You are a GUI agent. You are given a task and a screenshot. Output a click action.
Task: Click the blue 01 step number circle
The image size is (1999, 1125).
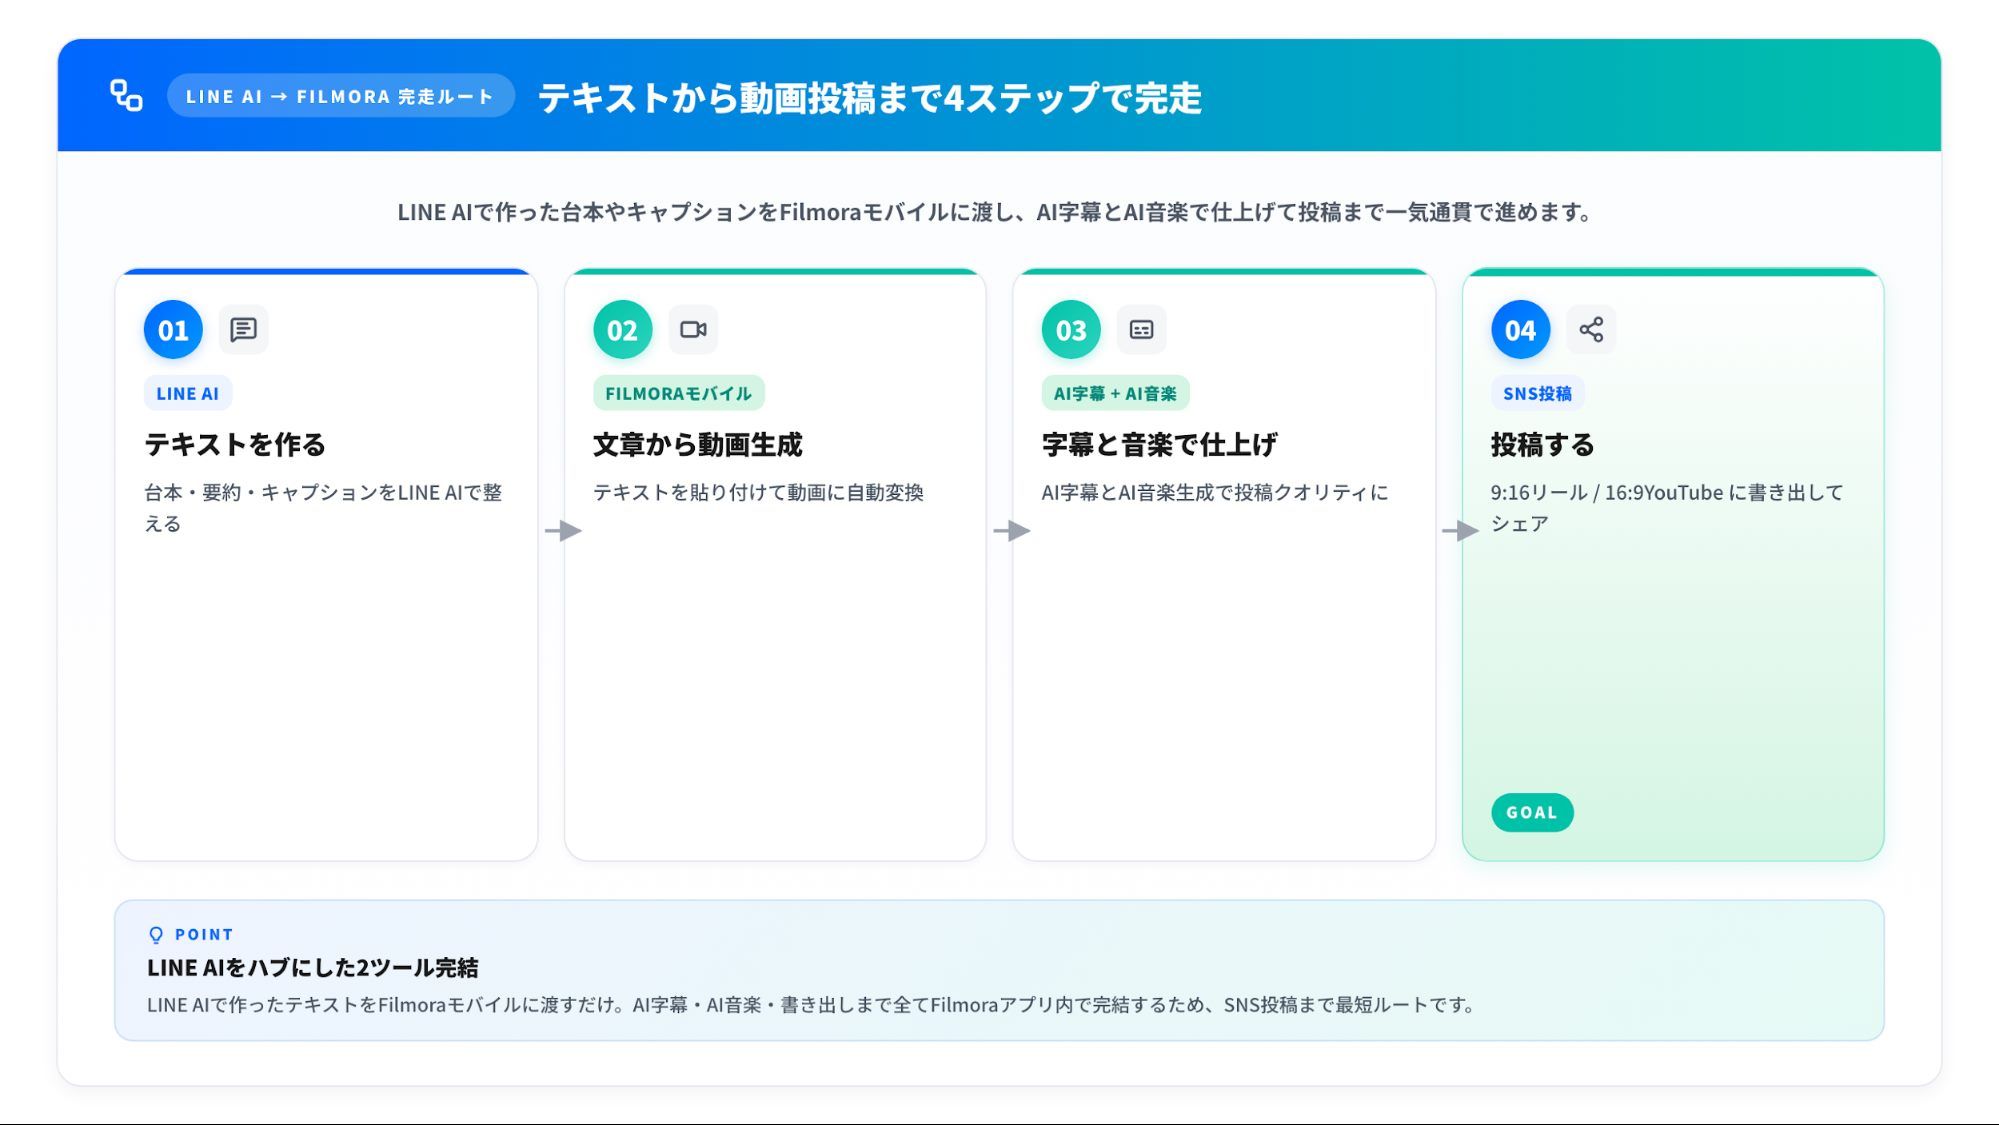[173, 330]
